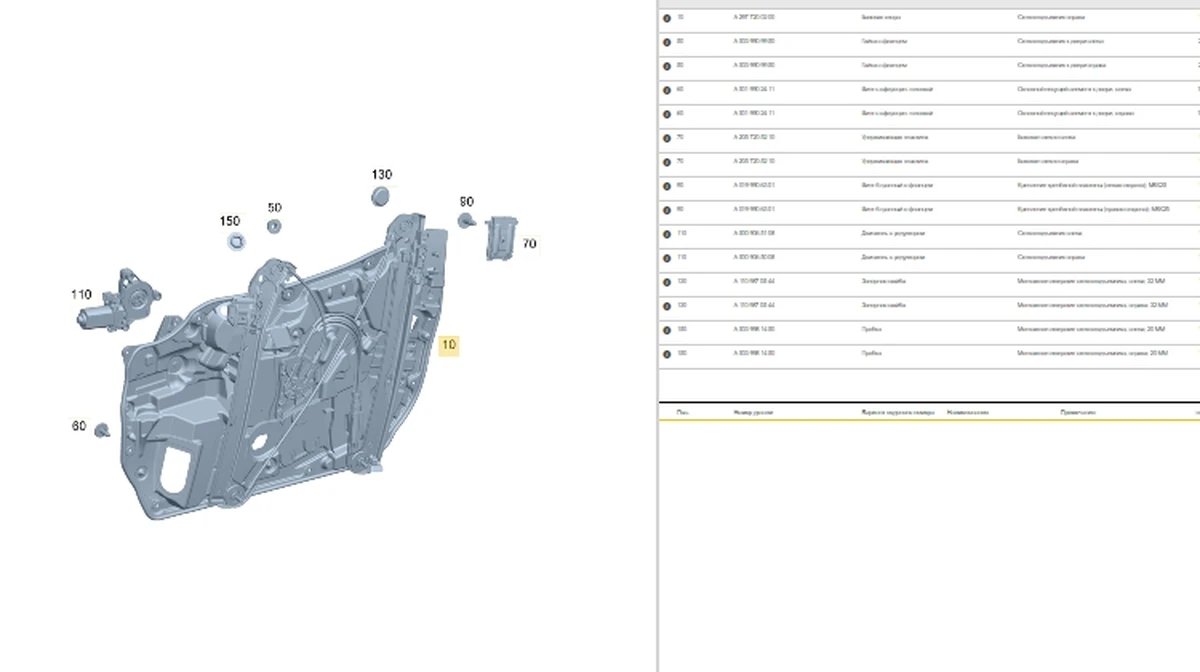Image resolution: width=1200 pixels, height=672 pixels.
Task: Open icon for left-side position 110 motor row
Action: click(667, 234)
